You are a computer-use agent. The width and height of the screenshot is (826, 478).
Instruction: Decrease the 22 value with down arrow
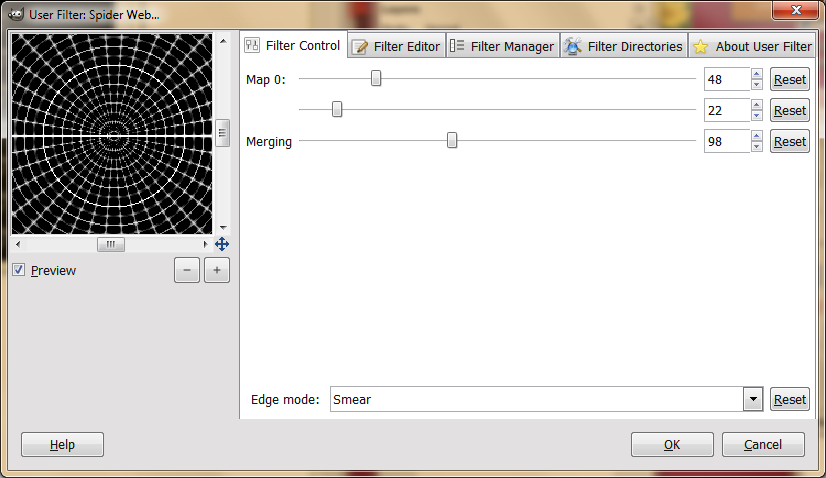757,115
